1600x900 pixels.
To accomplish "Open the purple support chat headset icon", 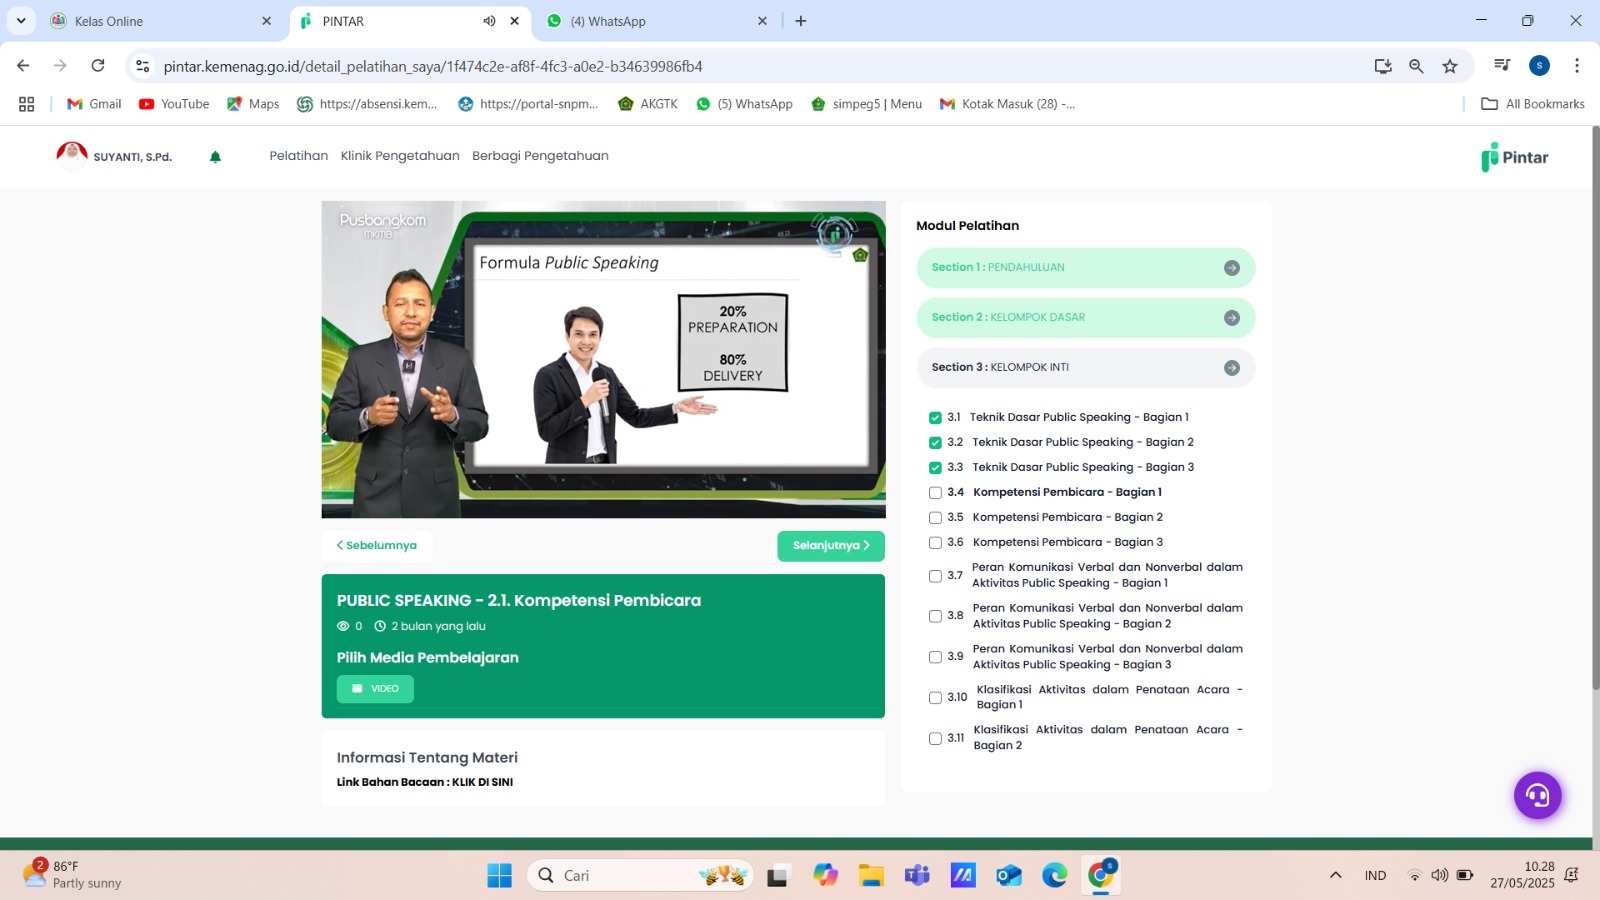I will click(1537, 796).
